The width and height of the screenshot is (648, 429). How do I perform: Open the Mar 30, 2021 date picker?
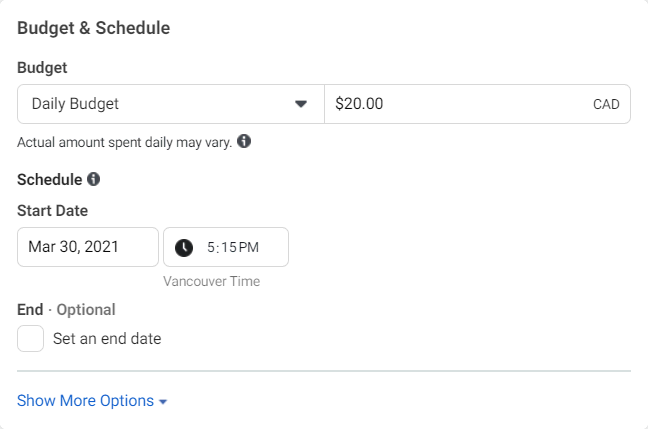88,247
